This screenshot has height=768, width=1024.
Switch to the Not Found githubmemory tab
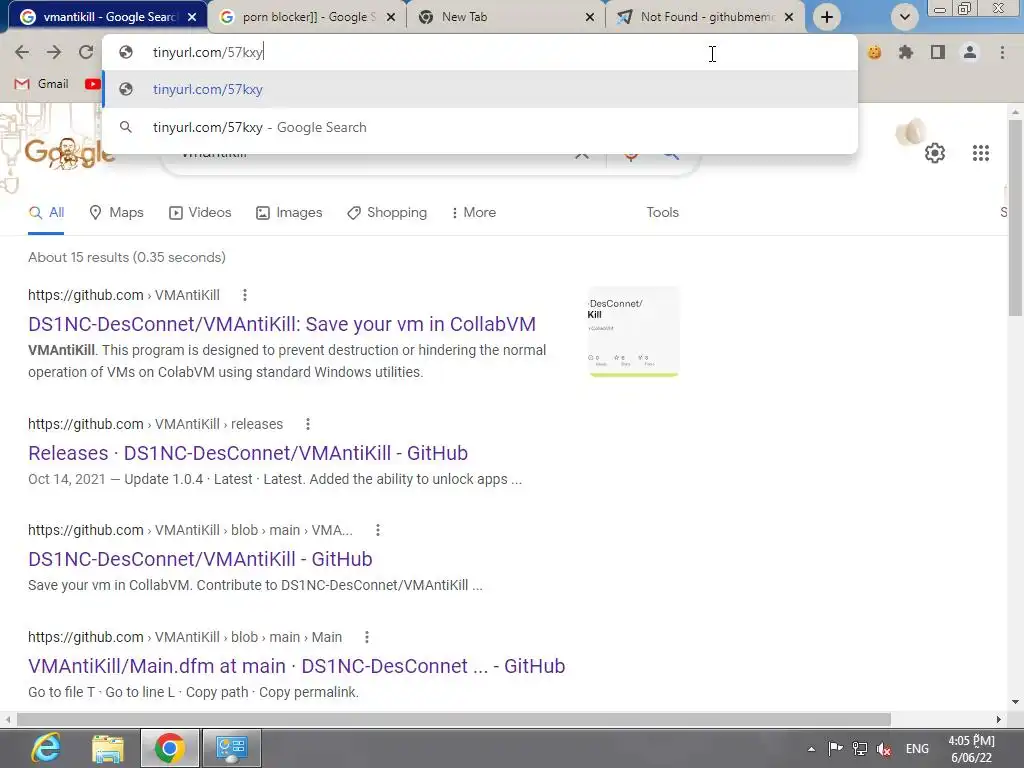pyautogui.click(x=705, y=17)
